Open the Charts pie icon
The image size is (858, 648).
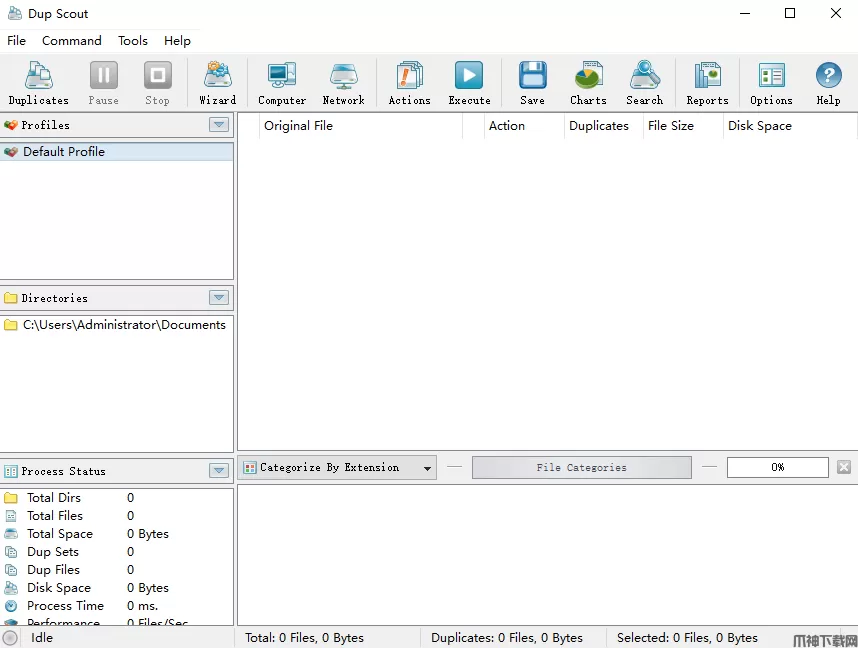pos(588,83)
